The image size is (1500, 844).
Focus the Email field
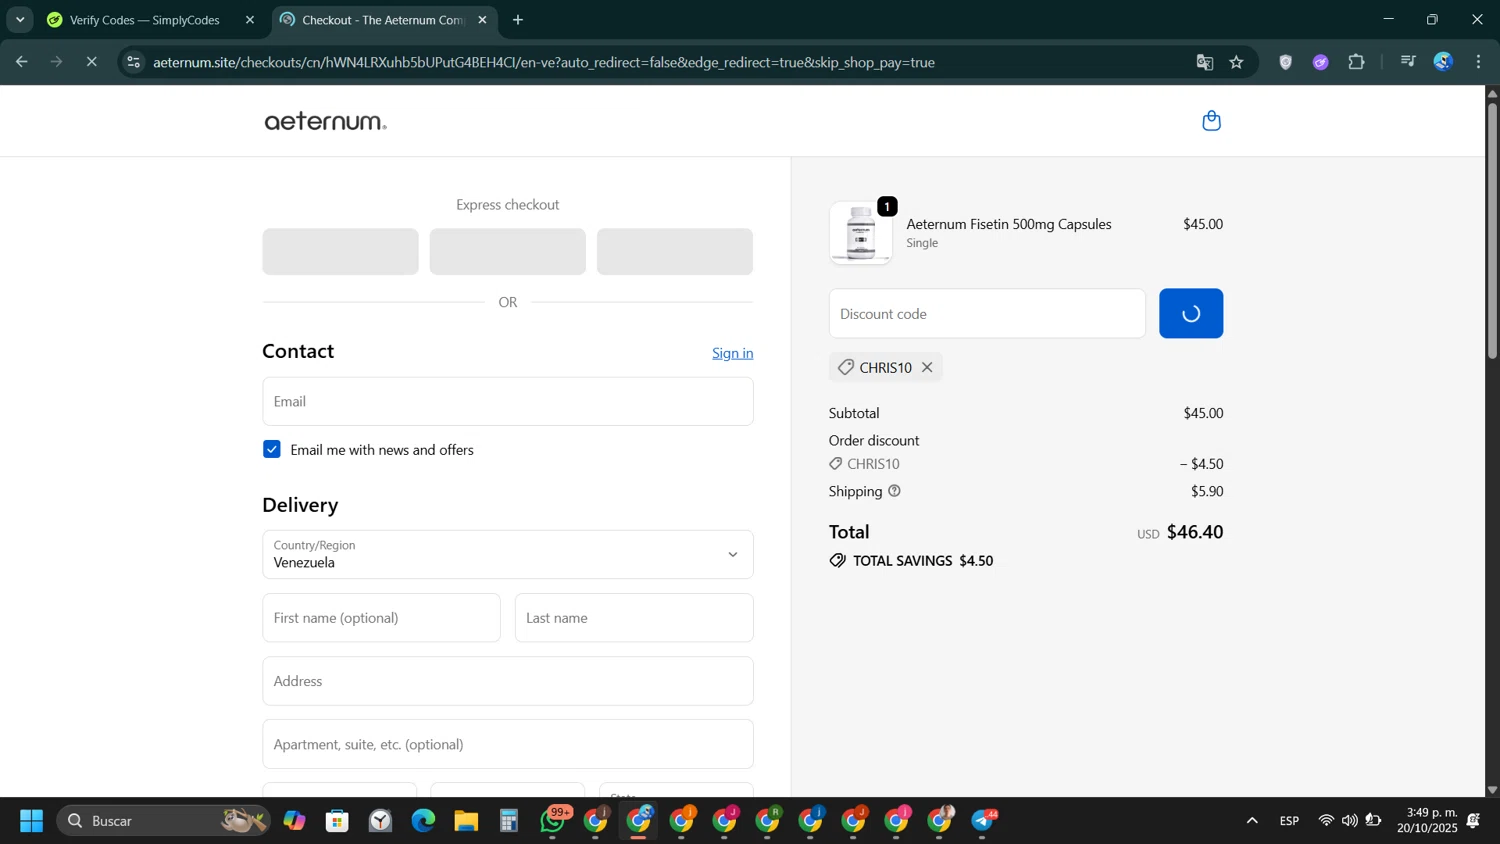click(x=508, y=401)
